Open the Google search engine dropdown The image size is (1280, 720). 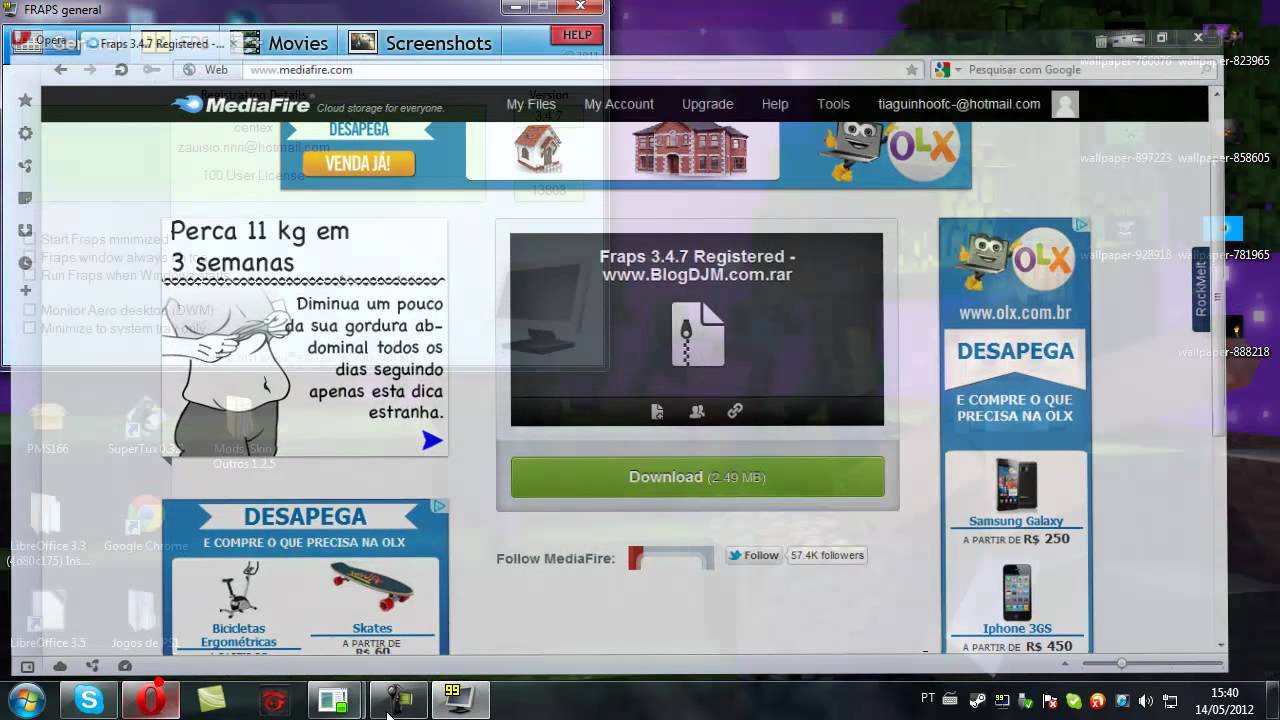946,70
